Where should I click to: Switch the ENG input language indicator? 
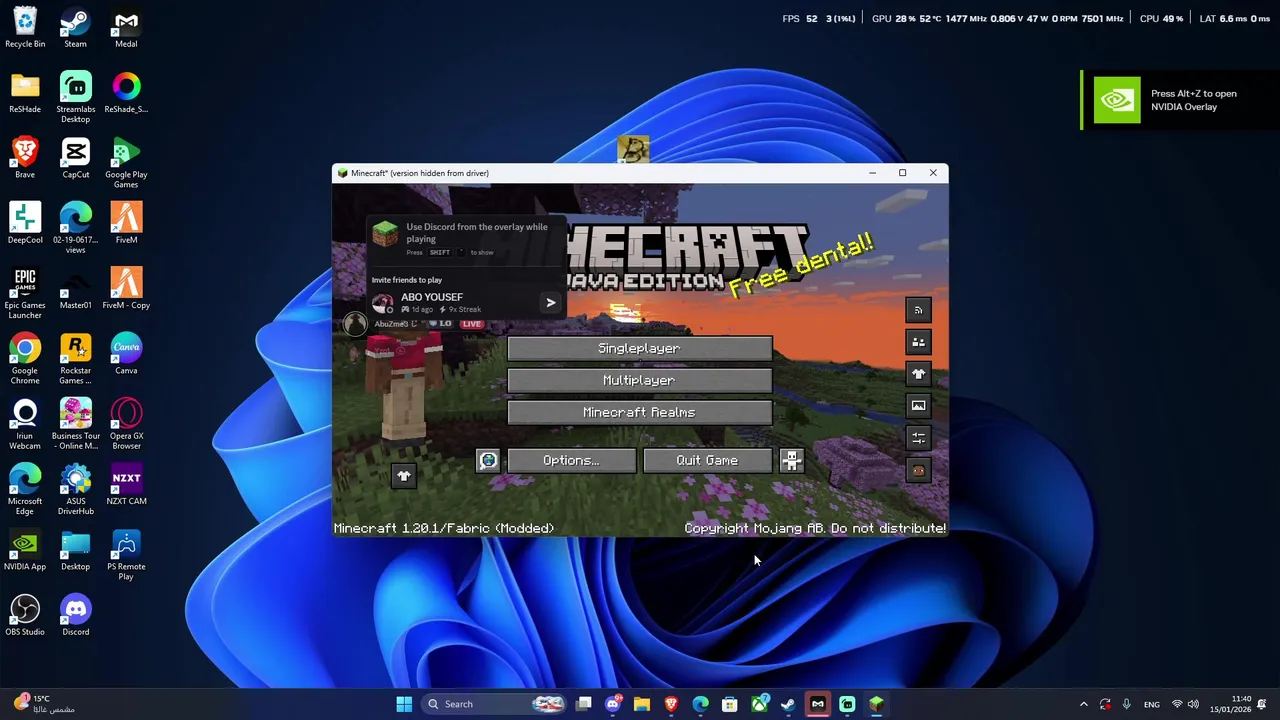1152,704
